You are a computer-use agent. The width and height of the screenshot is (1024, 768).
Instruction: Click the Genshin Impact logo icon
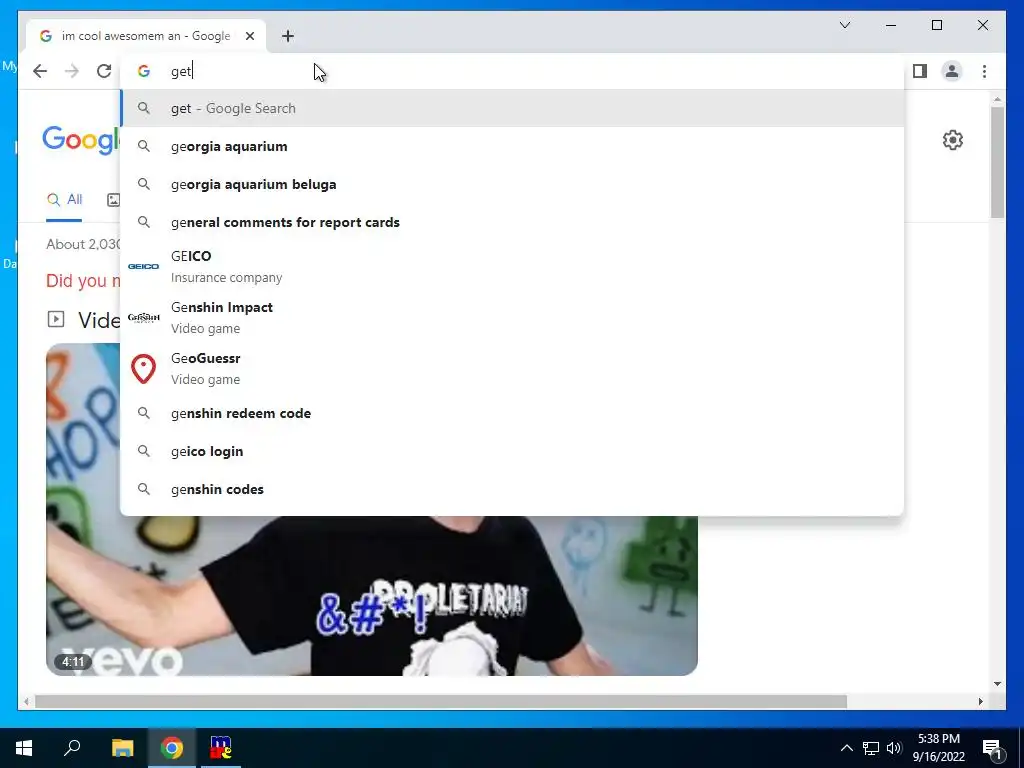(144, 317)
